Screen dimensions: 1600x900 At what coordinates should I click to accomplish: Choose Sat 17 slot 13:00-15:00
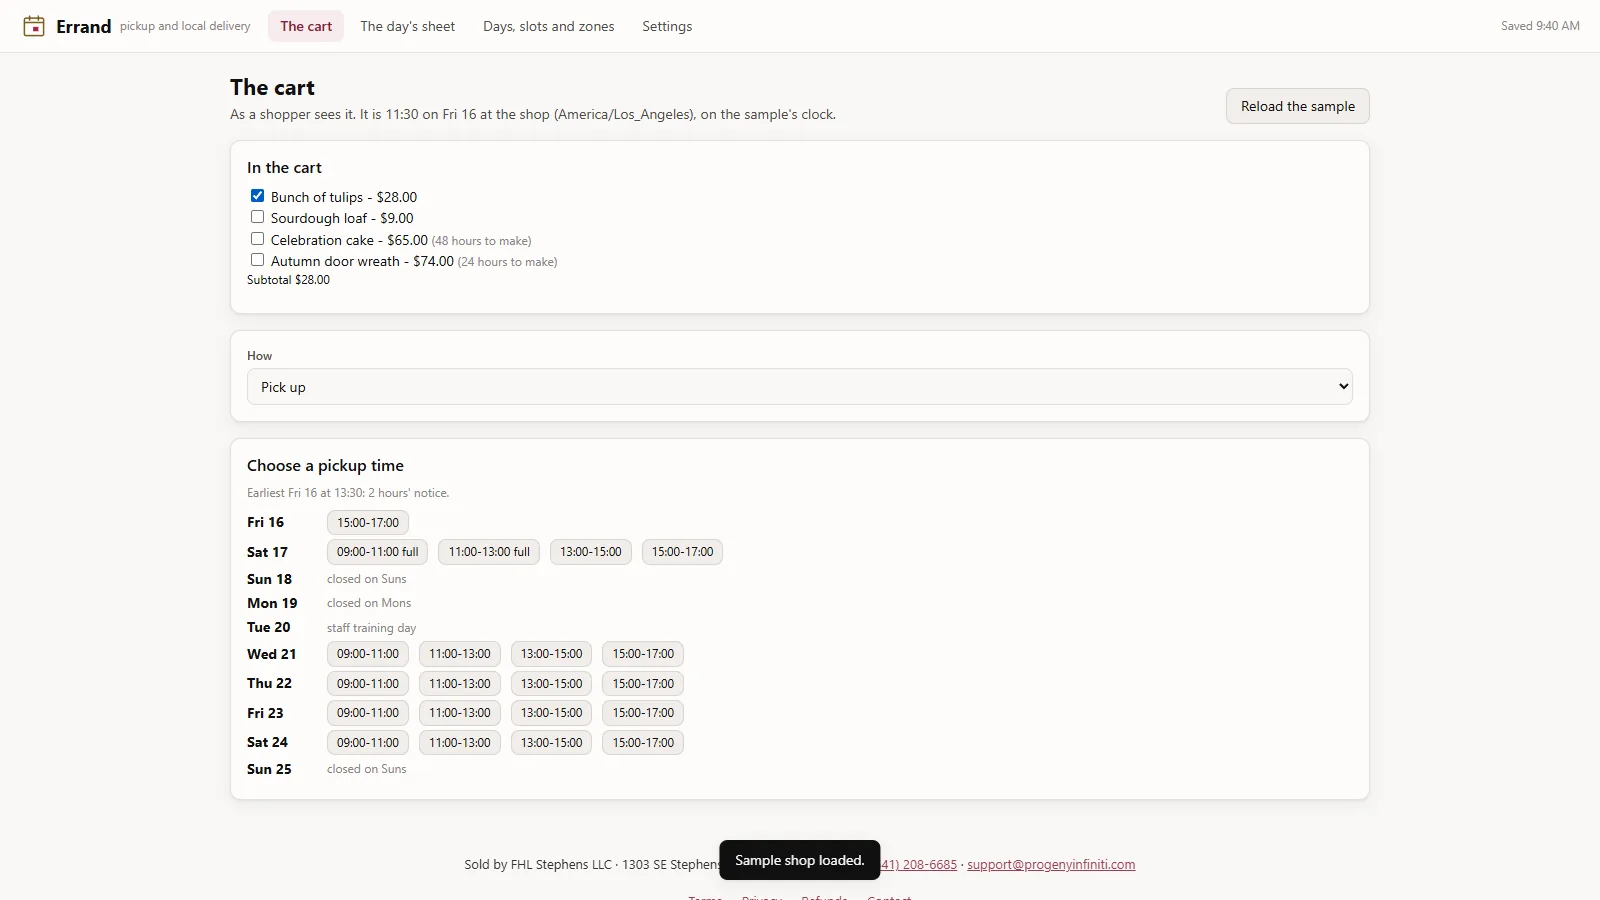(x=591, y=552)
